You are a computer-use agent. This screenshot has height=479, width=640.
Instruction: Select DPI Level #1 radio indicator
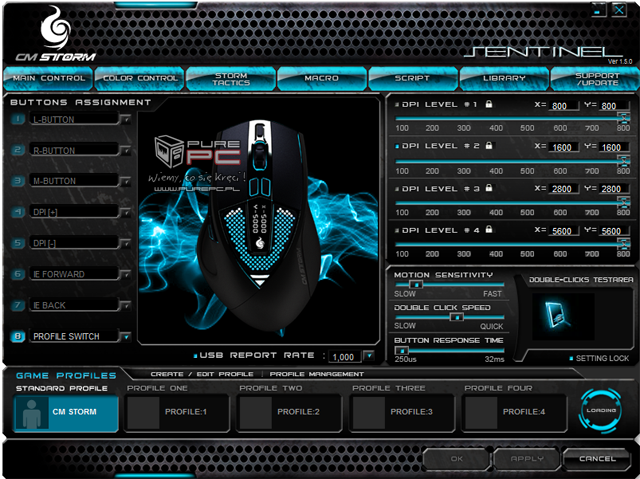397,104
